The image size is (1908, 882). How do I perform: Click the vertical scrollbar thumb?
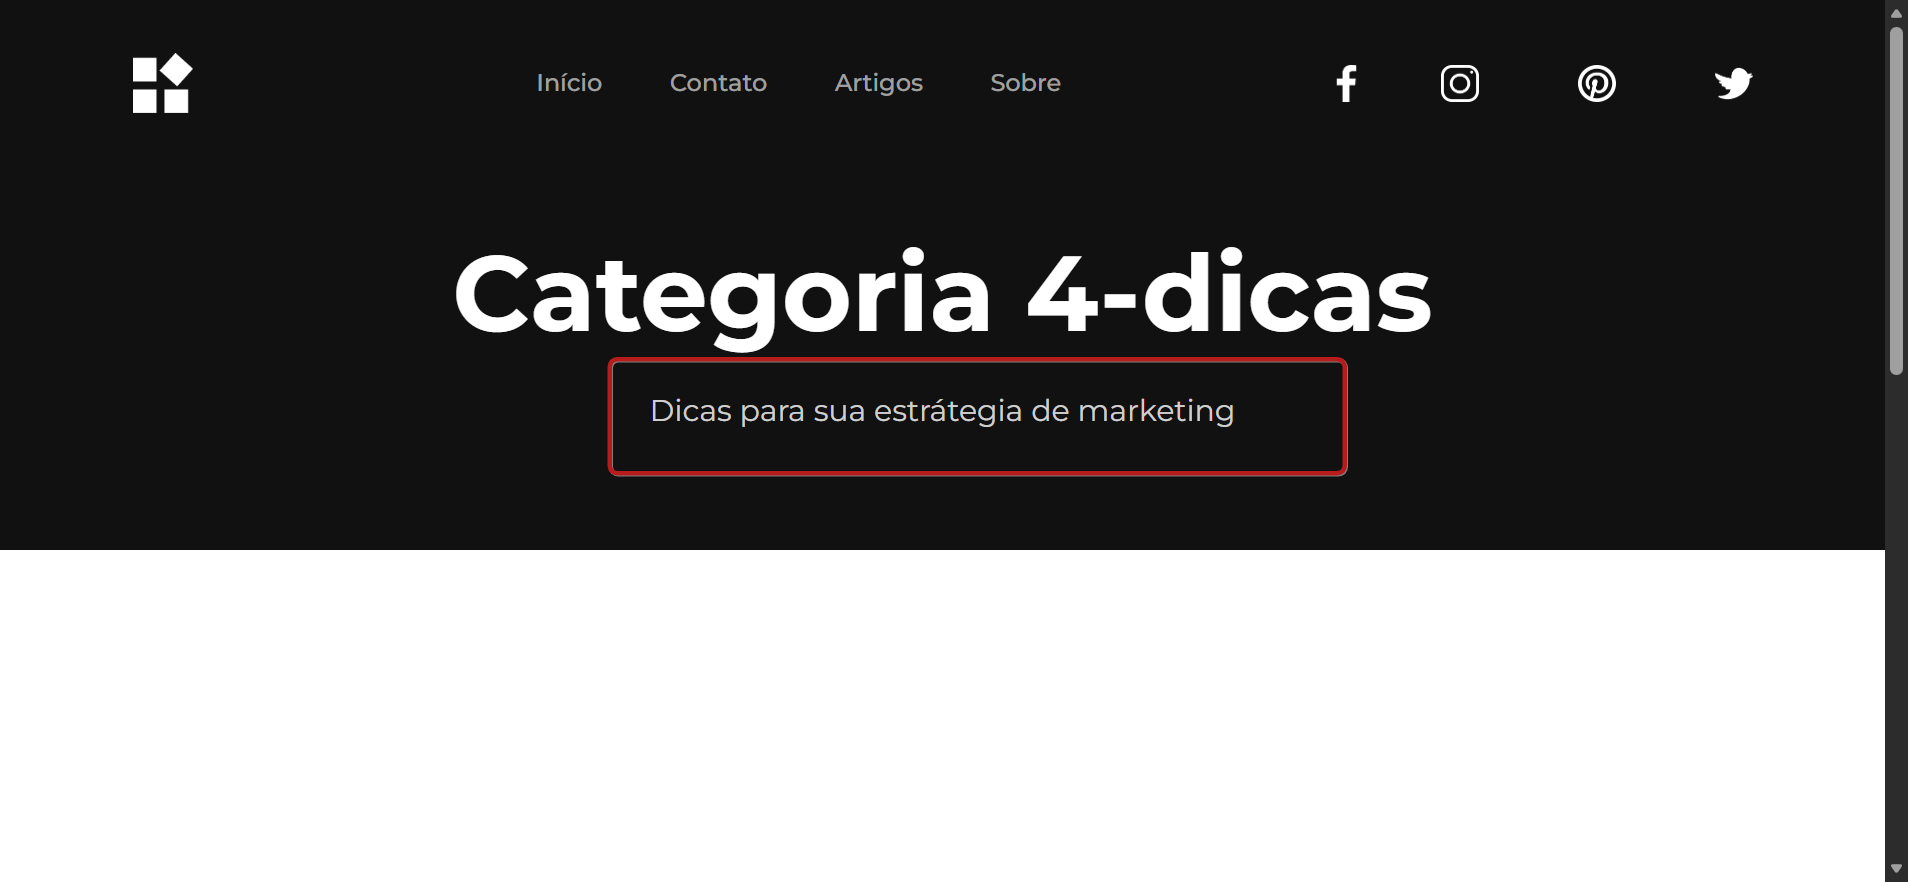click(x=1896, y=200)
